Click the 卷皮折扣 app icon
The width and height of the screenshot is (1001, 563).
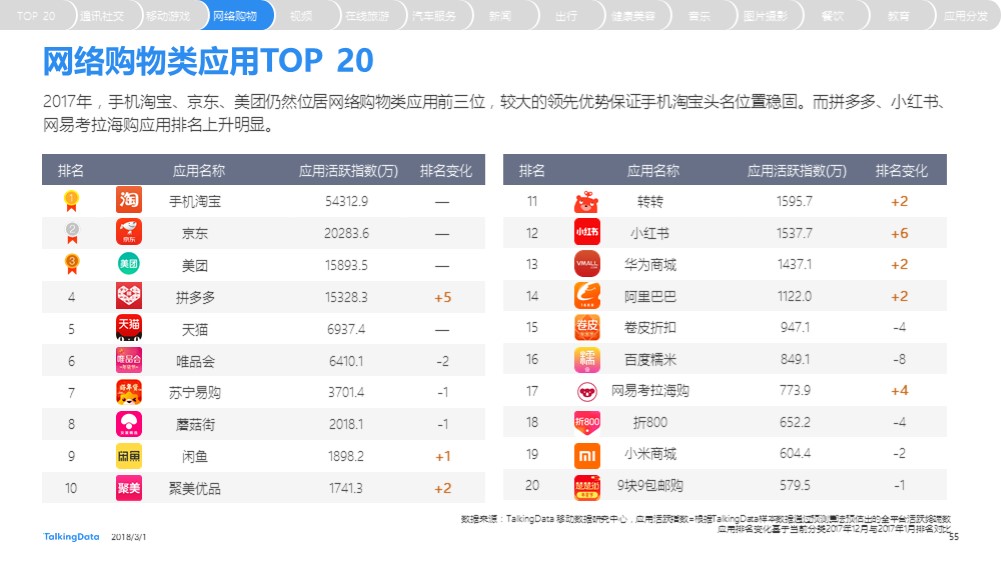tap(587, 327)
